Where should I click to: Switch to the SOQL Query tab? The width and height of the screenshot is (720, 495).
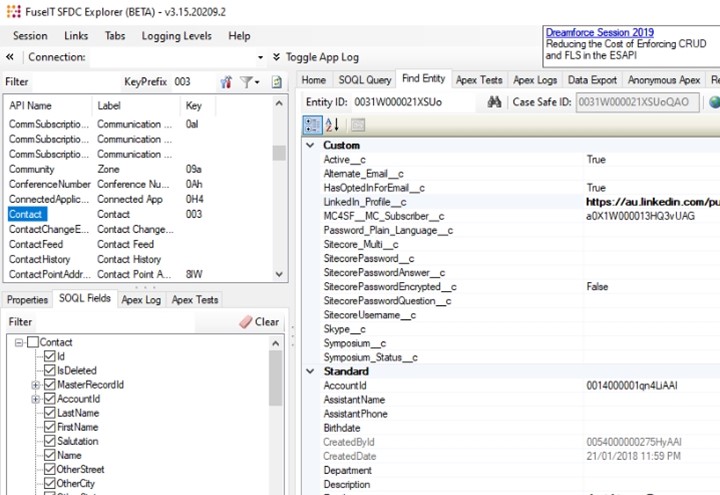(x=365, y=80)
